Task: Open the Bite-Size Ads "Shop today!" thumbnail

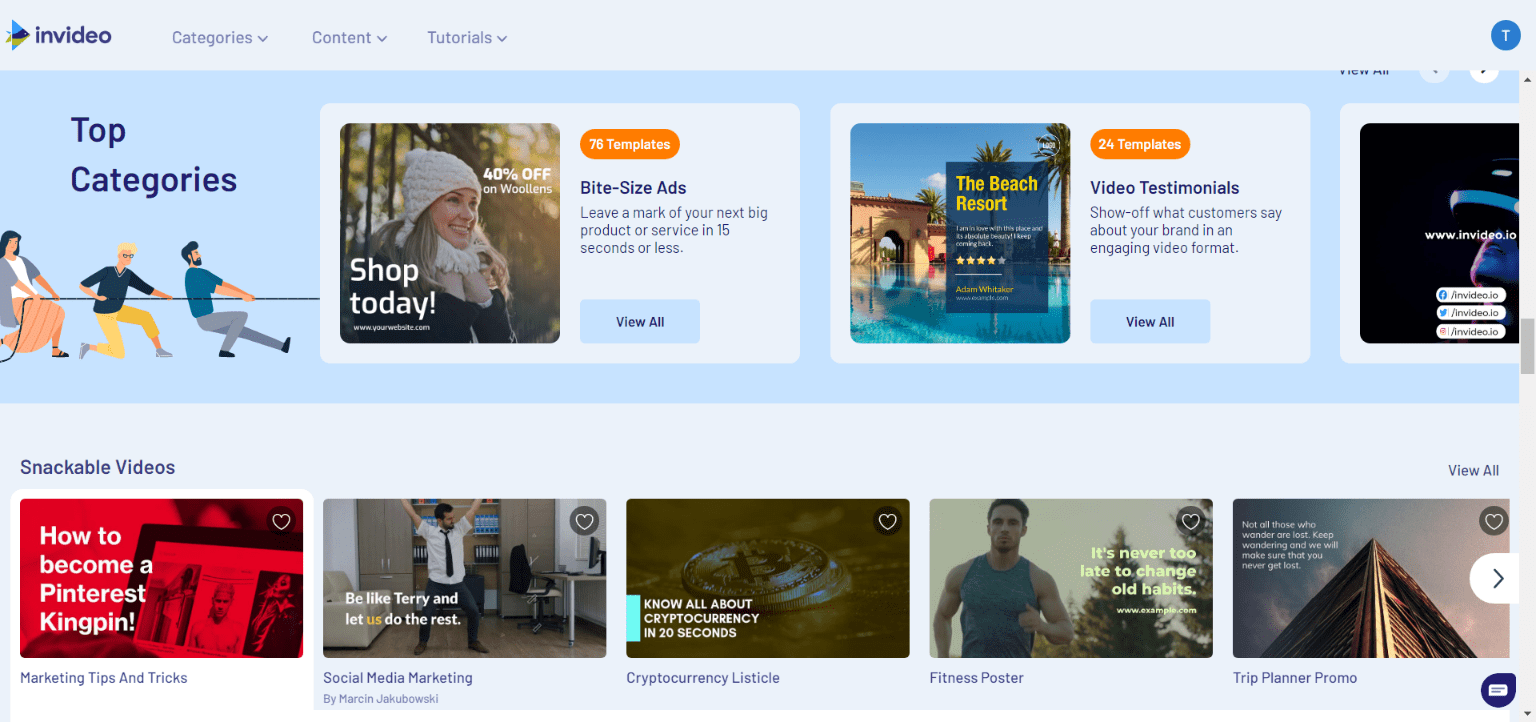Action: (450, 233)
